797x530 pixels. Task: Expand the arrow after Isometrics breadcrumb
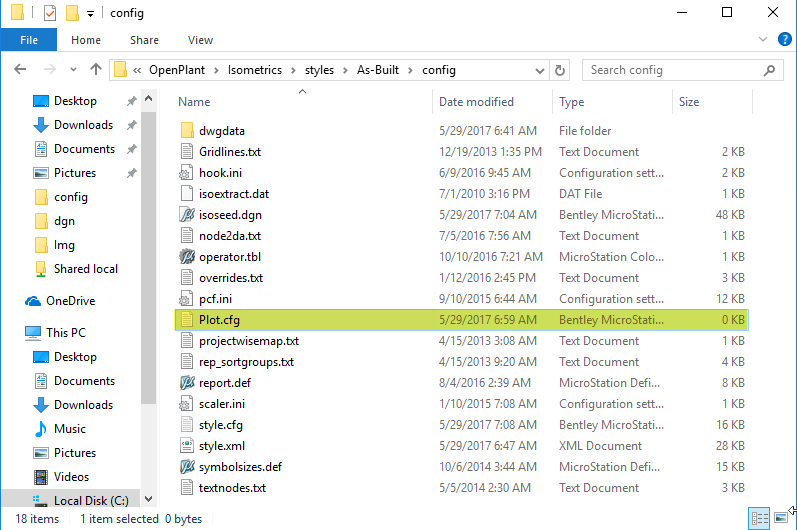293,70
